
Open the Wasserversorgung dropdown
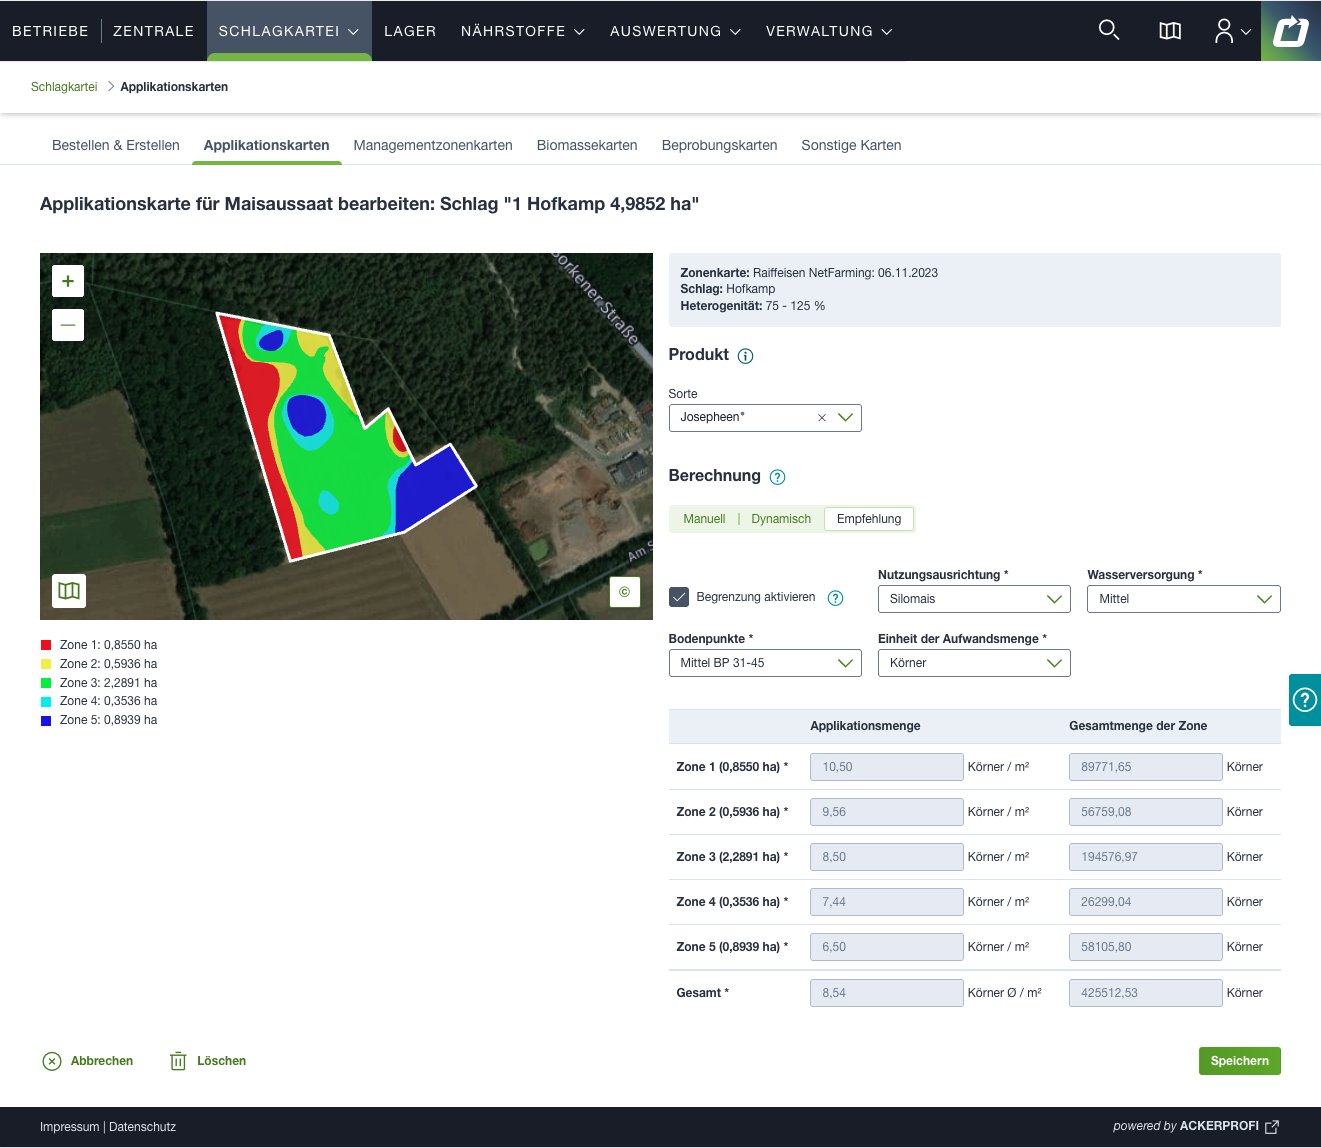click(x=1183, y=599)
